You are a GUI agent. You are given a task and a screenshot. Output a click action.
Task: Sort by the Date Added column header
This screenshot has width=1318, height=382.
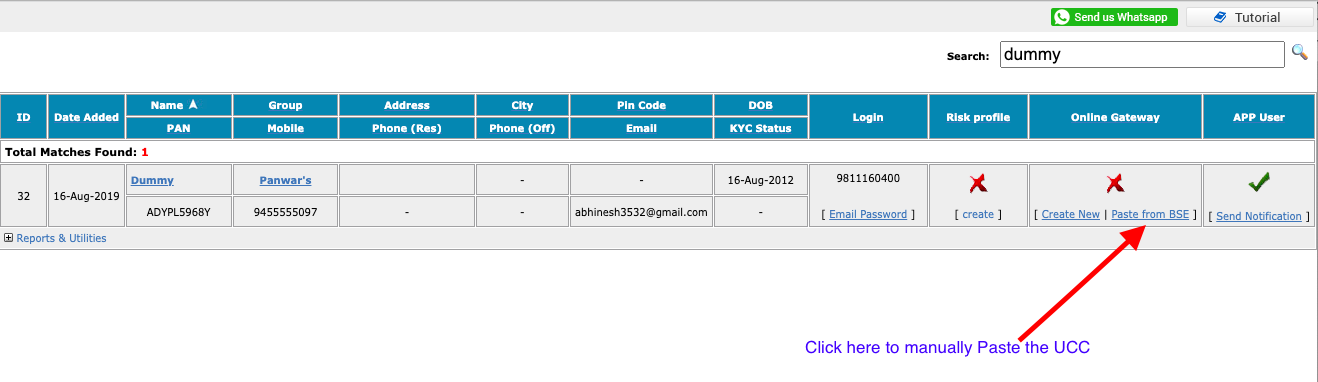(x=86, y=117)
